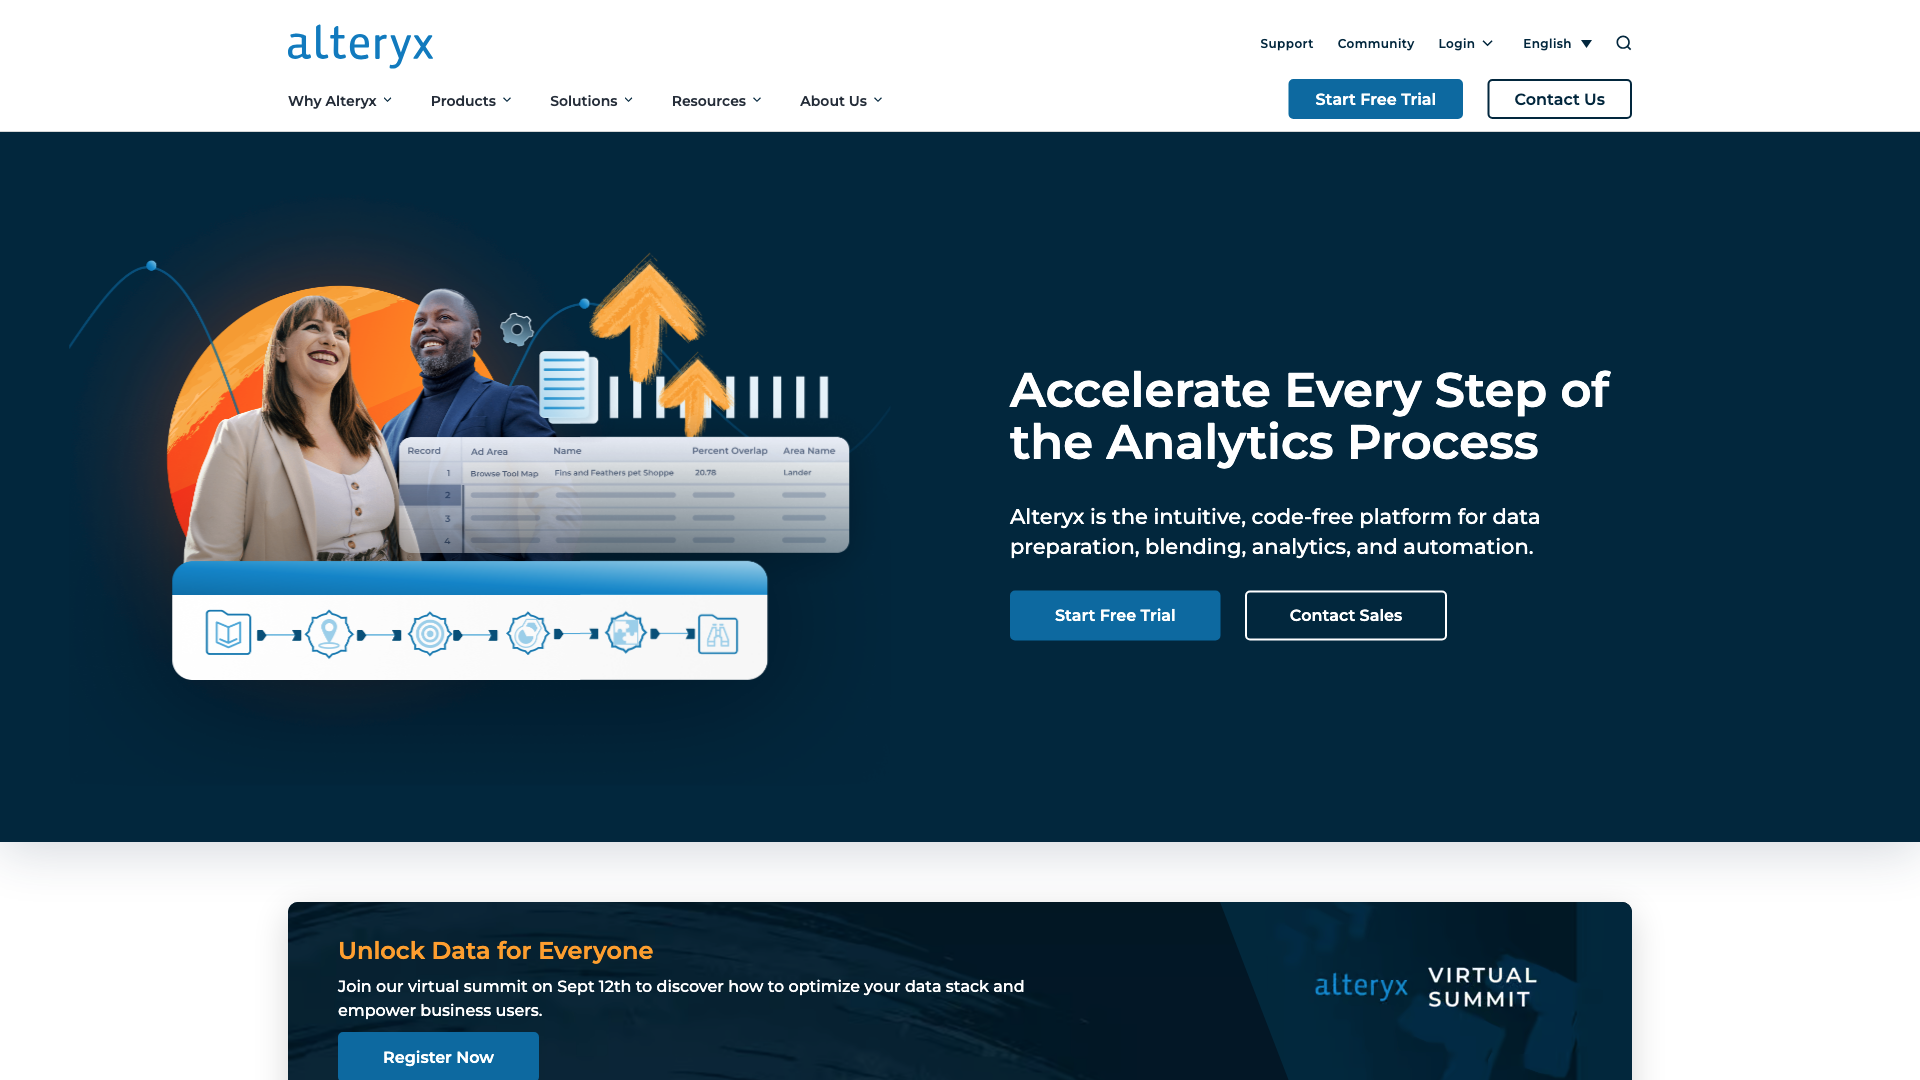Select the English language dropdown

pos(1556,44)
